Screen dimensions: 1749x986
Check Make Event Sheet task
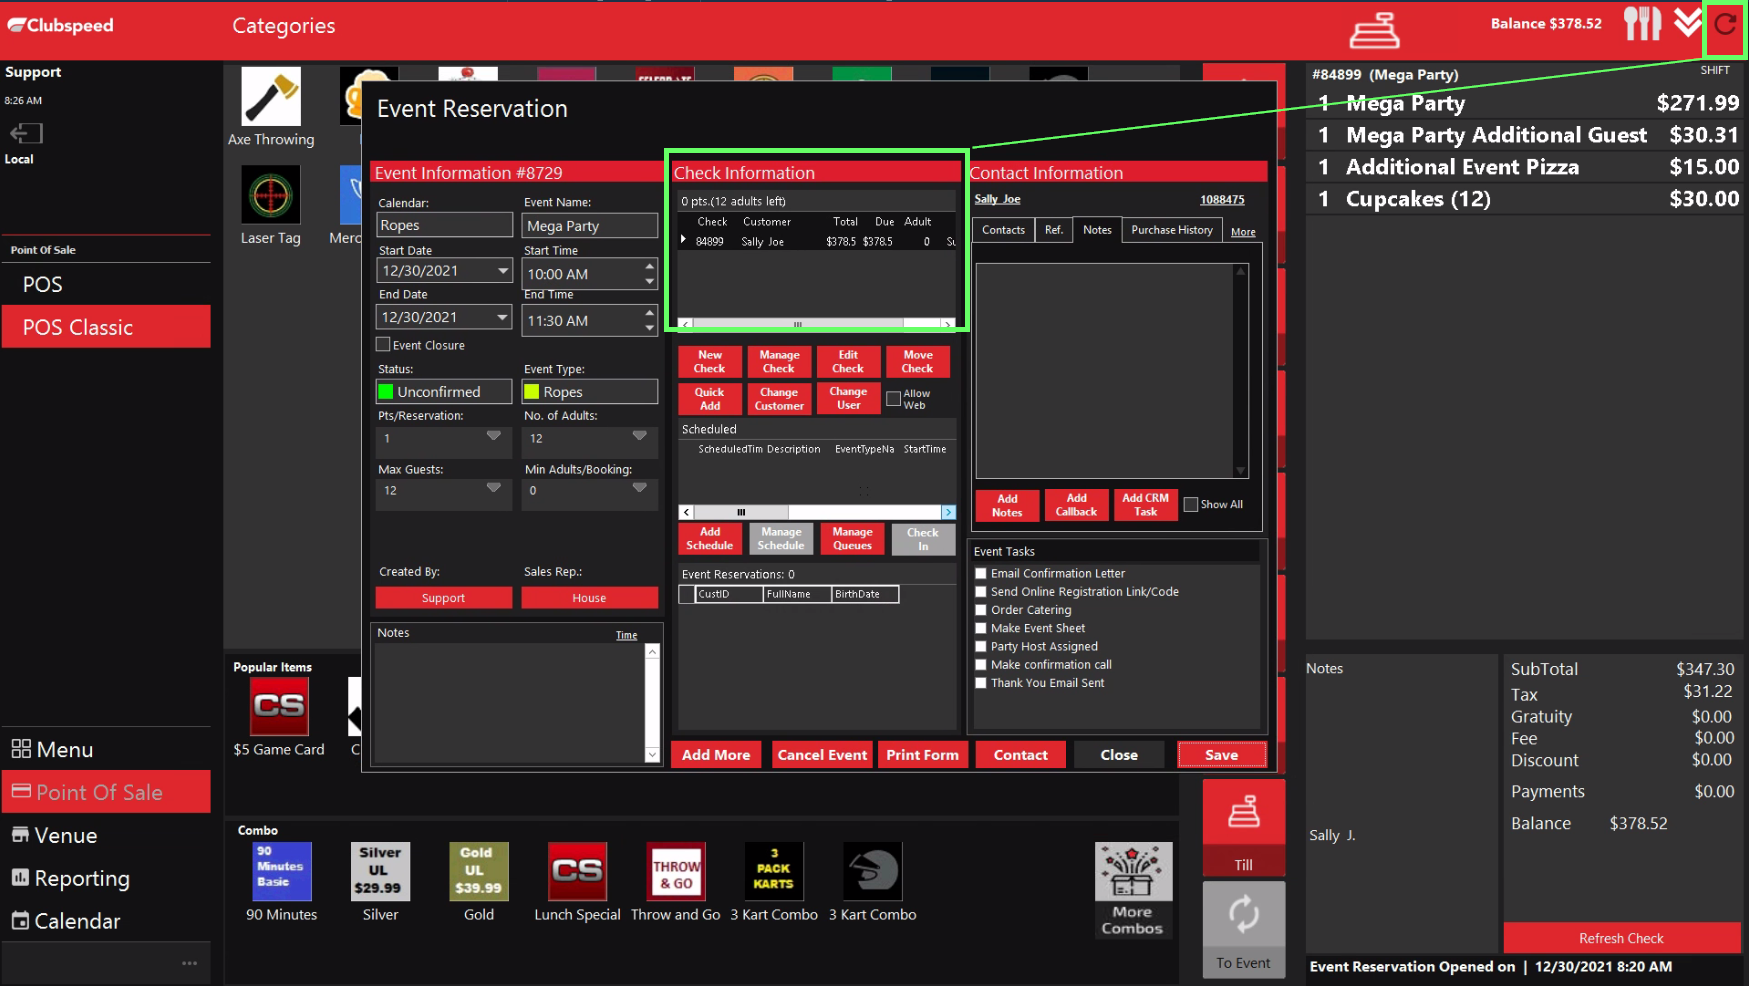(x=981, y=628)
